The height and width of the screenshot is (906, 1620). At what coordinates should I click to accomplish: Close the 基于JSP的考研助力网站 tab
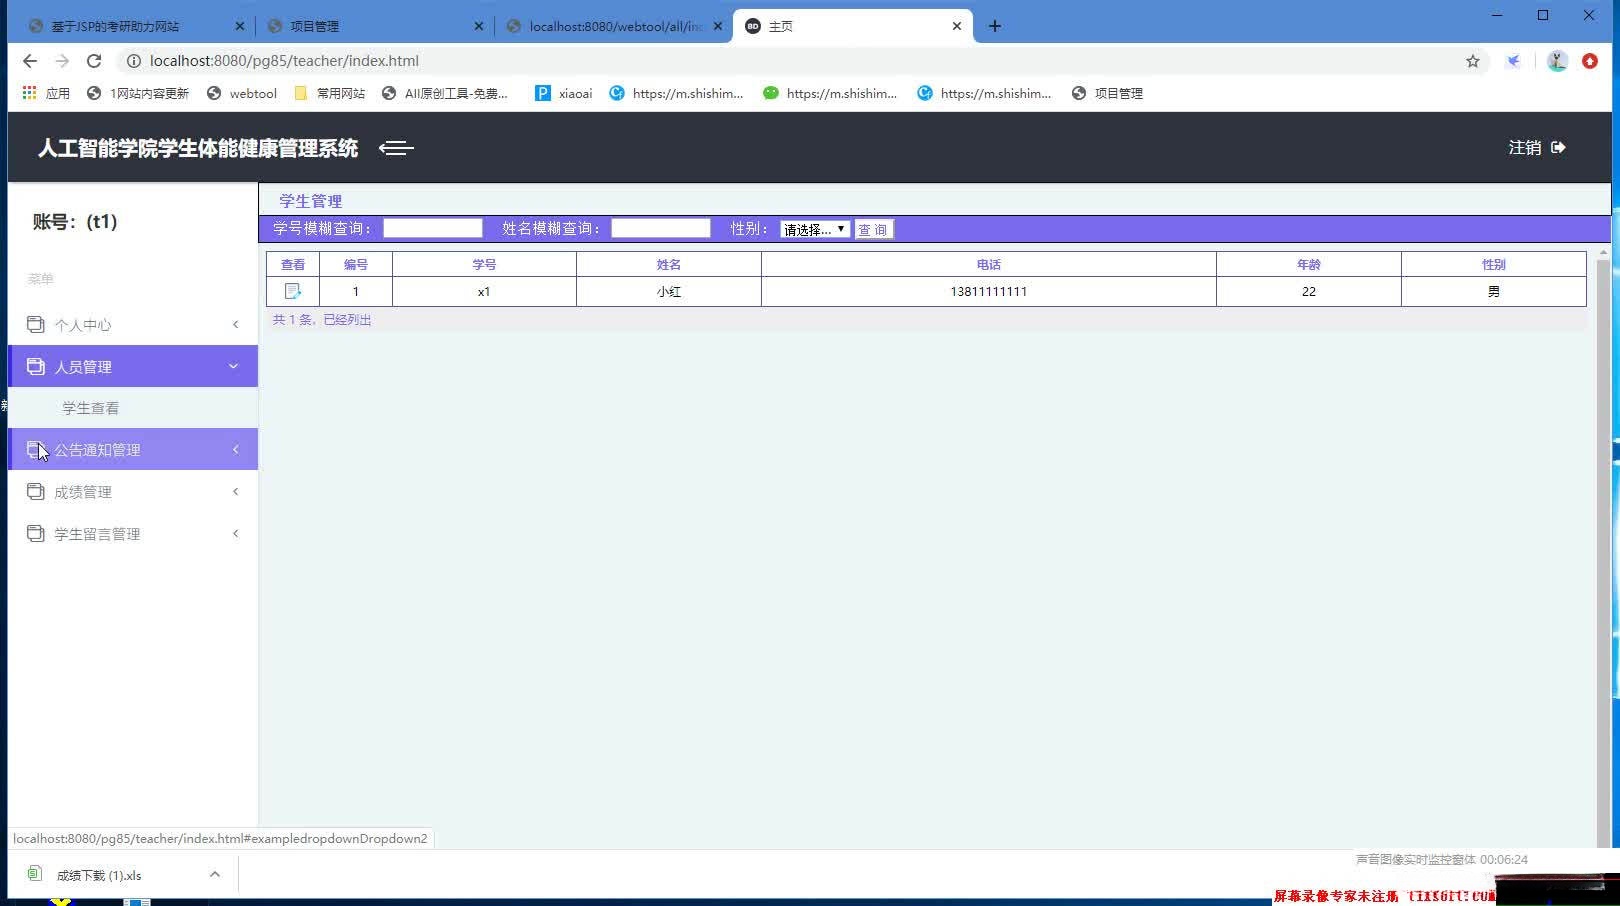click(x=240, y=26)
